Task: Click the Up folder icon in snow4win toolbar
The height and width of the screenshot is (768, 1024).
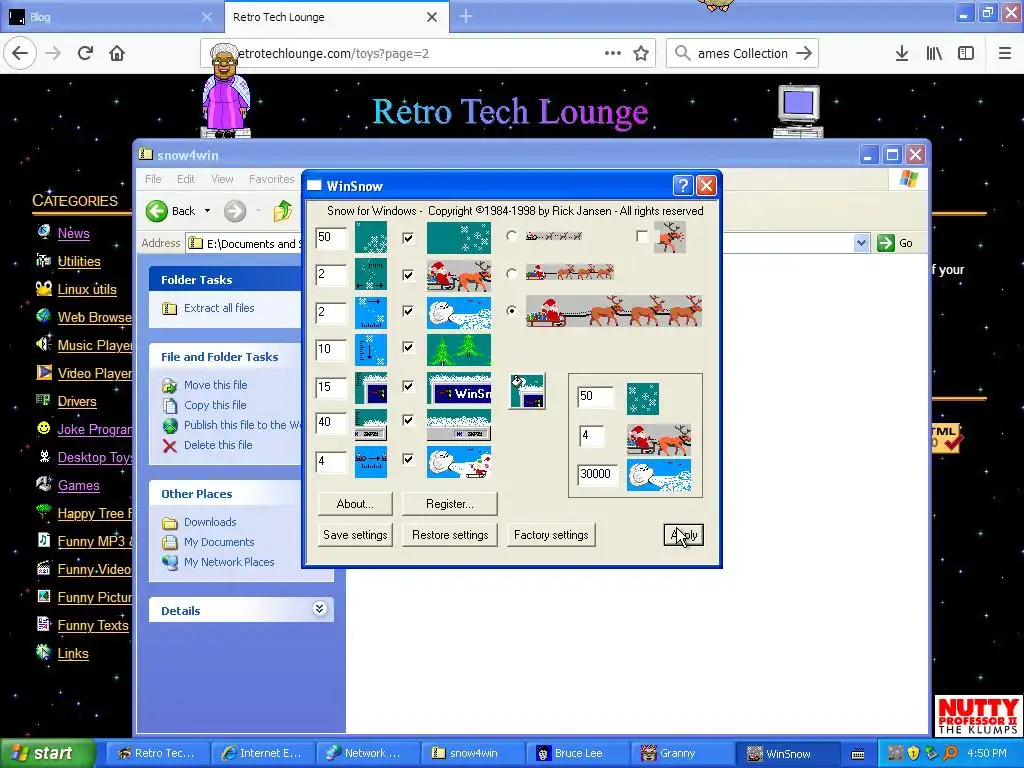Action: (282, 211)
